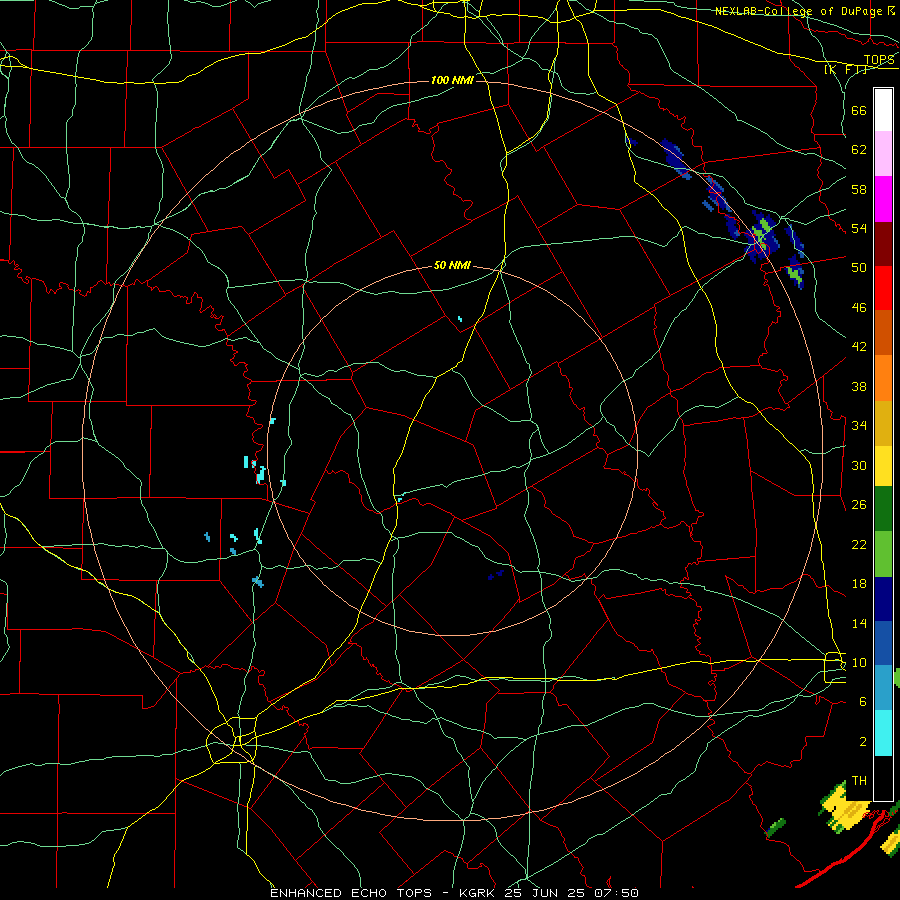This screenshot has width=900, height=900.
Task: Click the legend value '50'
Action: pos(859,267)
